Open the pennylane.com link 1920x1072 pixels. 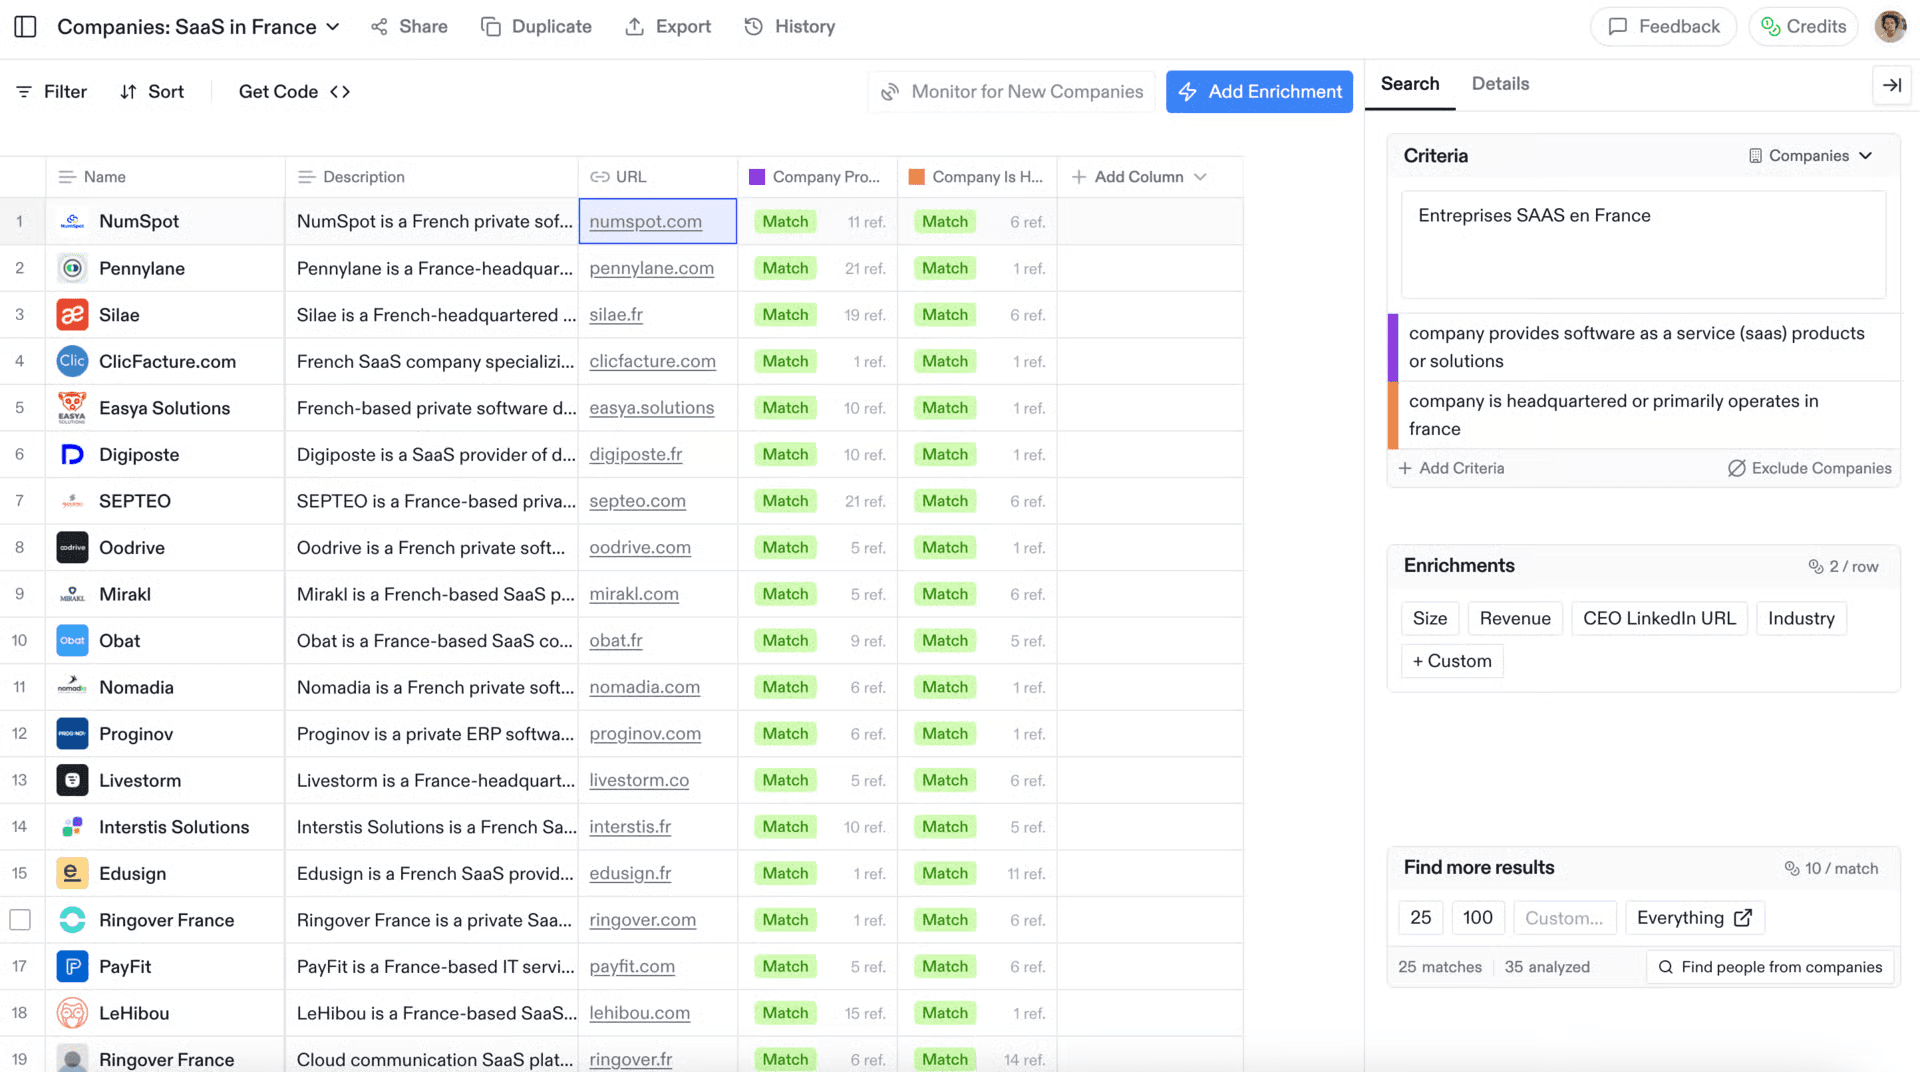[651, 268]
